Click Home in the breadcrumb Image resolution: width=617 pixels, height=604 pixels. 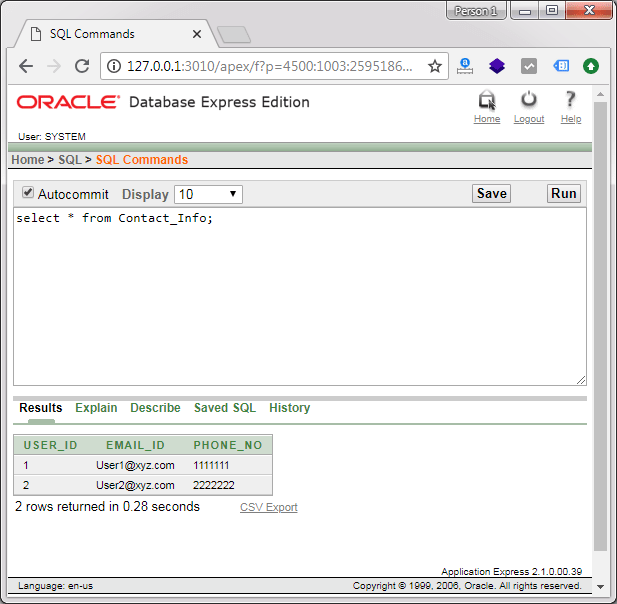(x=28, y=160)
